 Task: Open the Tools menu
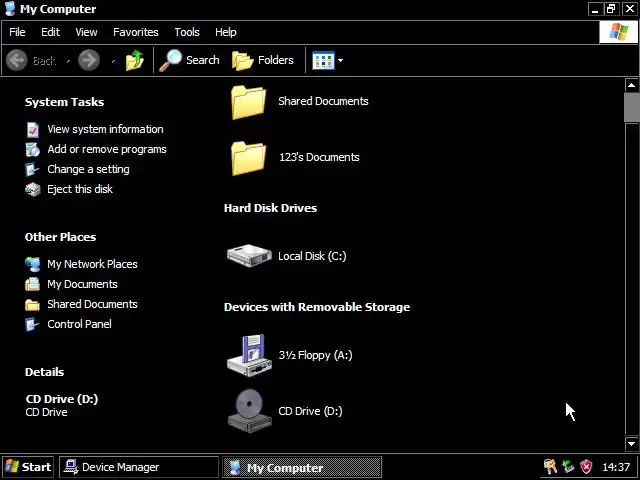point(187,32)
